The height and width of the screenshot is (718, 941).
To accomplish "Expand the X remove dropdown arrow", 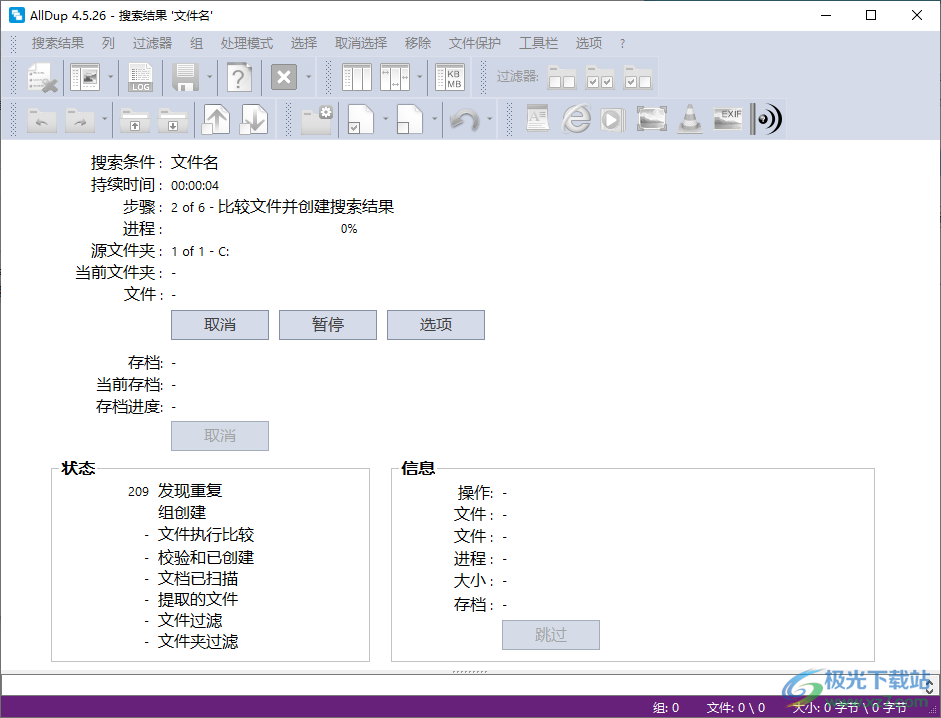I will coord(308,77).
